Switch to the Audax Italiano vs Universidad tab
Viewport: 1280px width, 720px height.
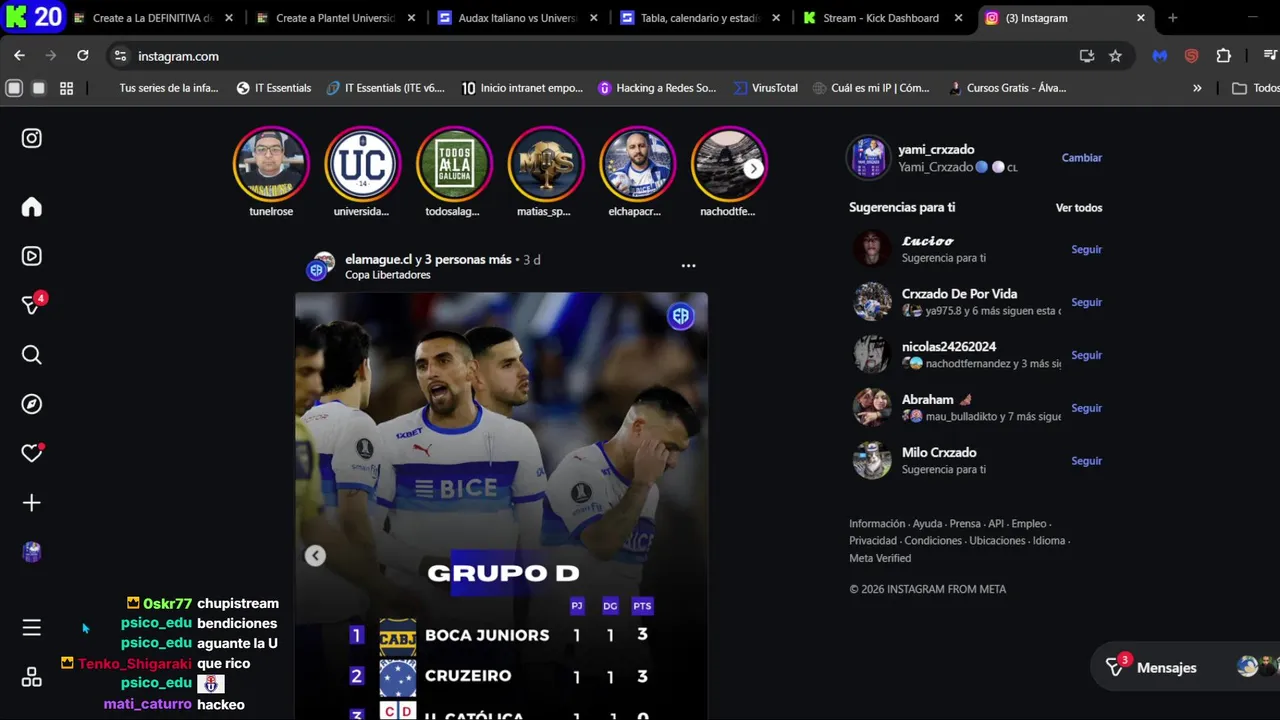pyautogui.click(x=519, y=18)
